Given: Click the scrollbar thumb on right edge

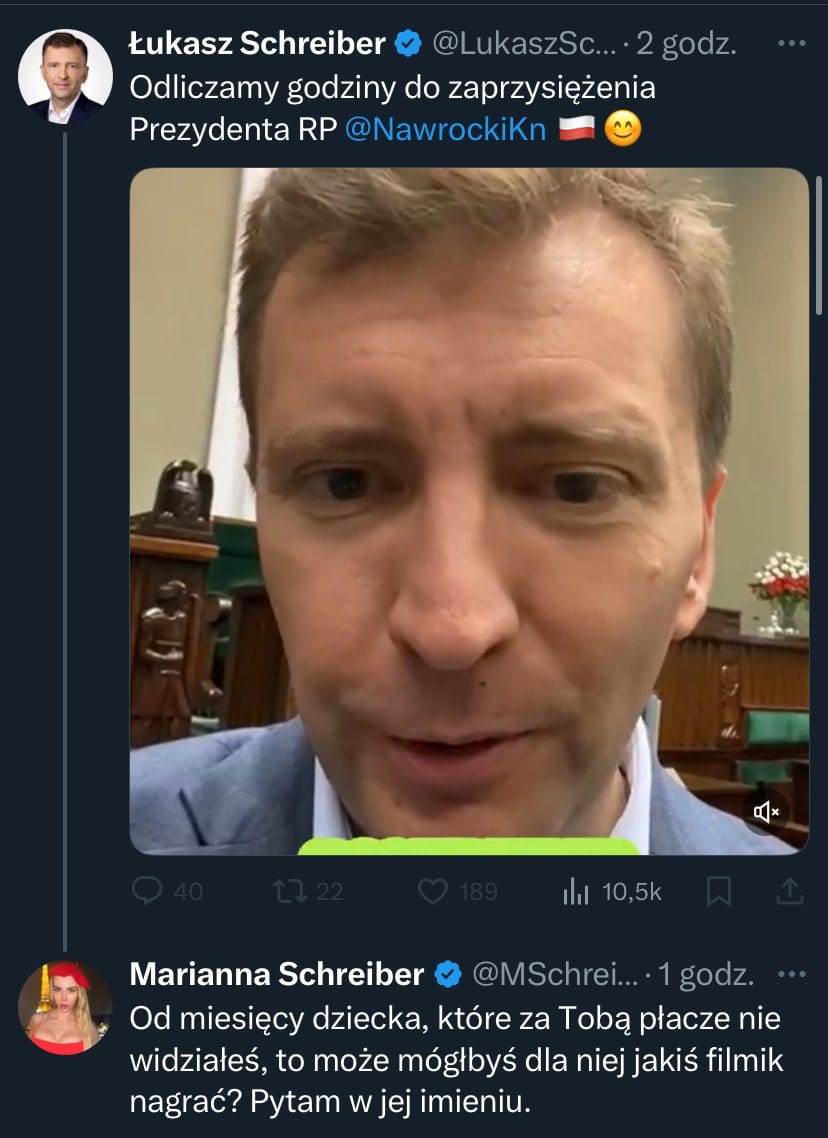Looking at the screenshot, I should [819, 246].
